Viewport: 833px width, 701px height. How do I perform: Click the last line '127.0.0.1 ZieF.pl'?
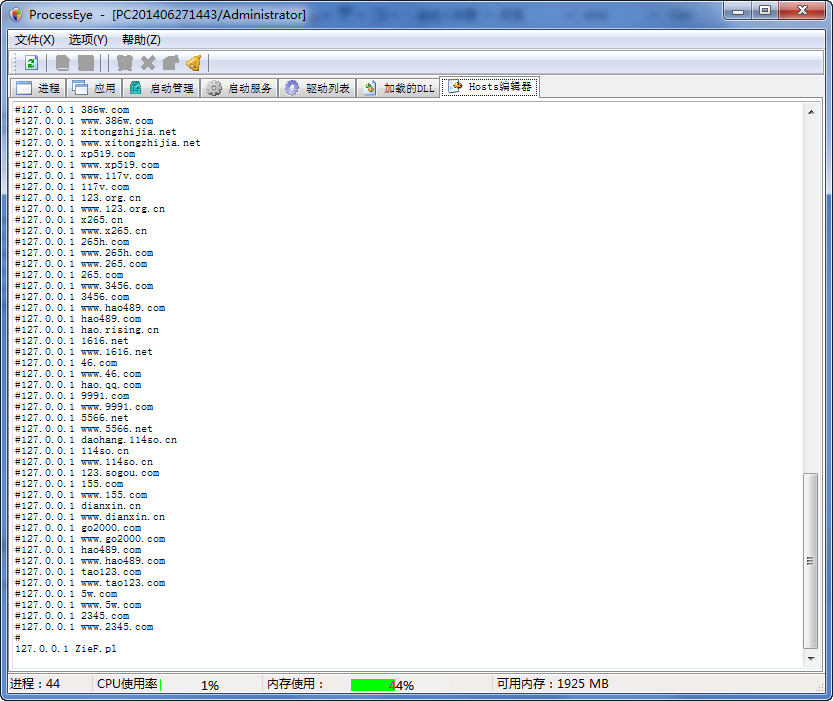66,649
